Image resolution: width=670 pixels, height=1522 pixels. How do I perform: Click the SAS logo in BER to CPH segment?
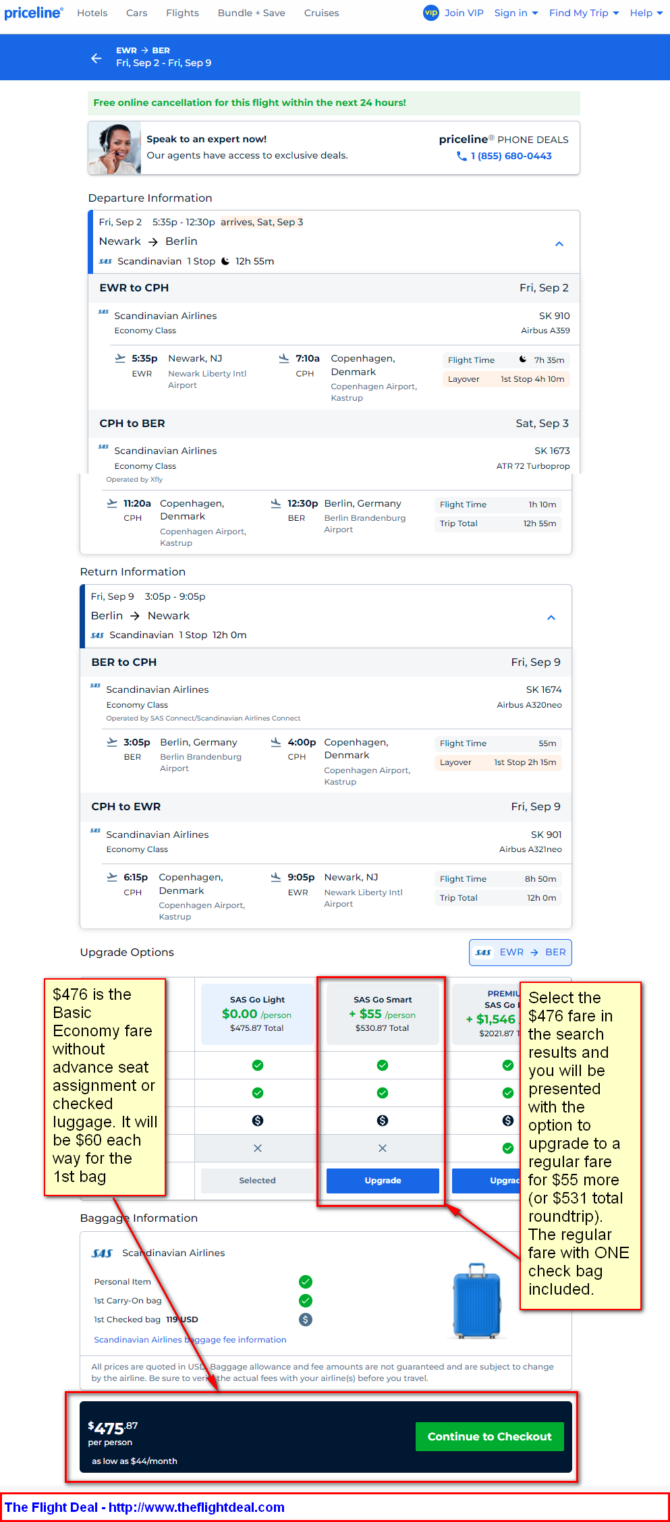point(96,686)
